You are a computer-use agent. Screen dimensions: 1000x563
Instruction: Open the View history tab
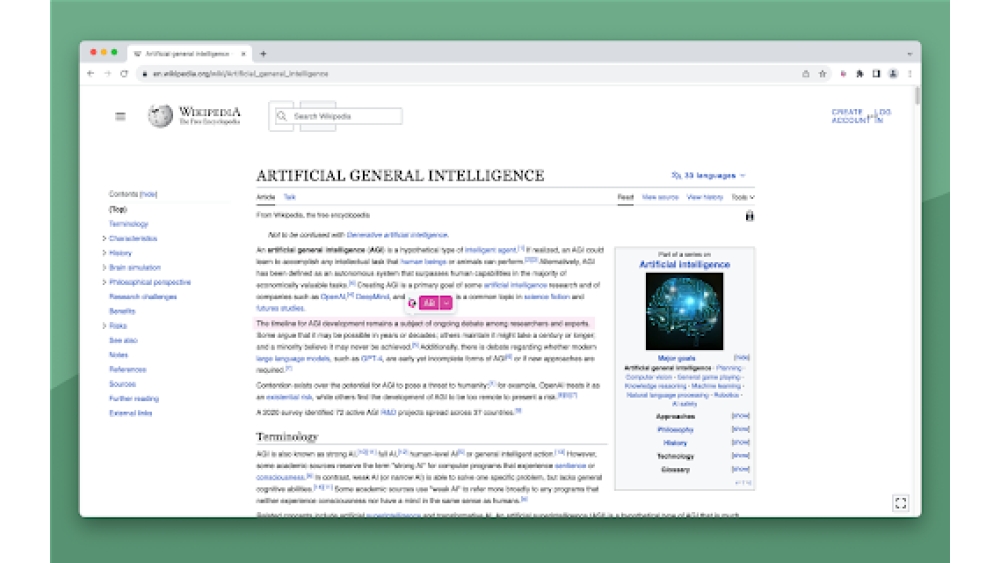tap(705, 197)
